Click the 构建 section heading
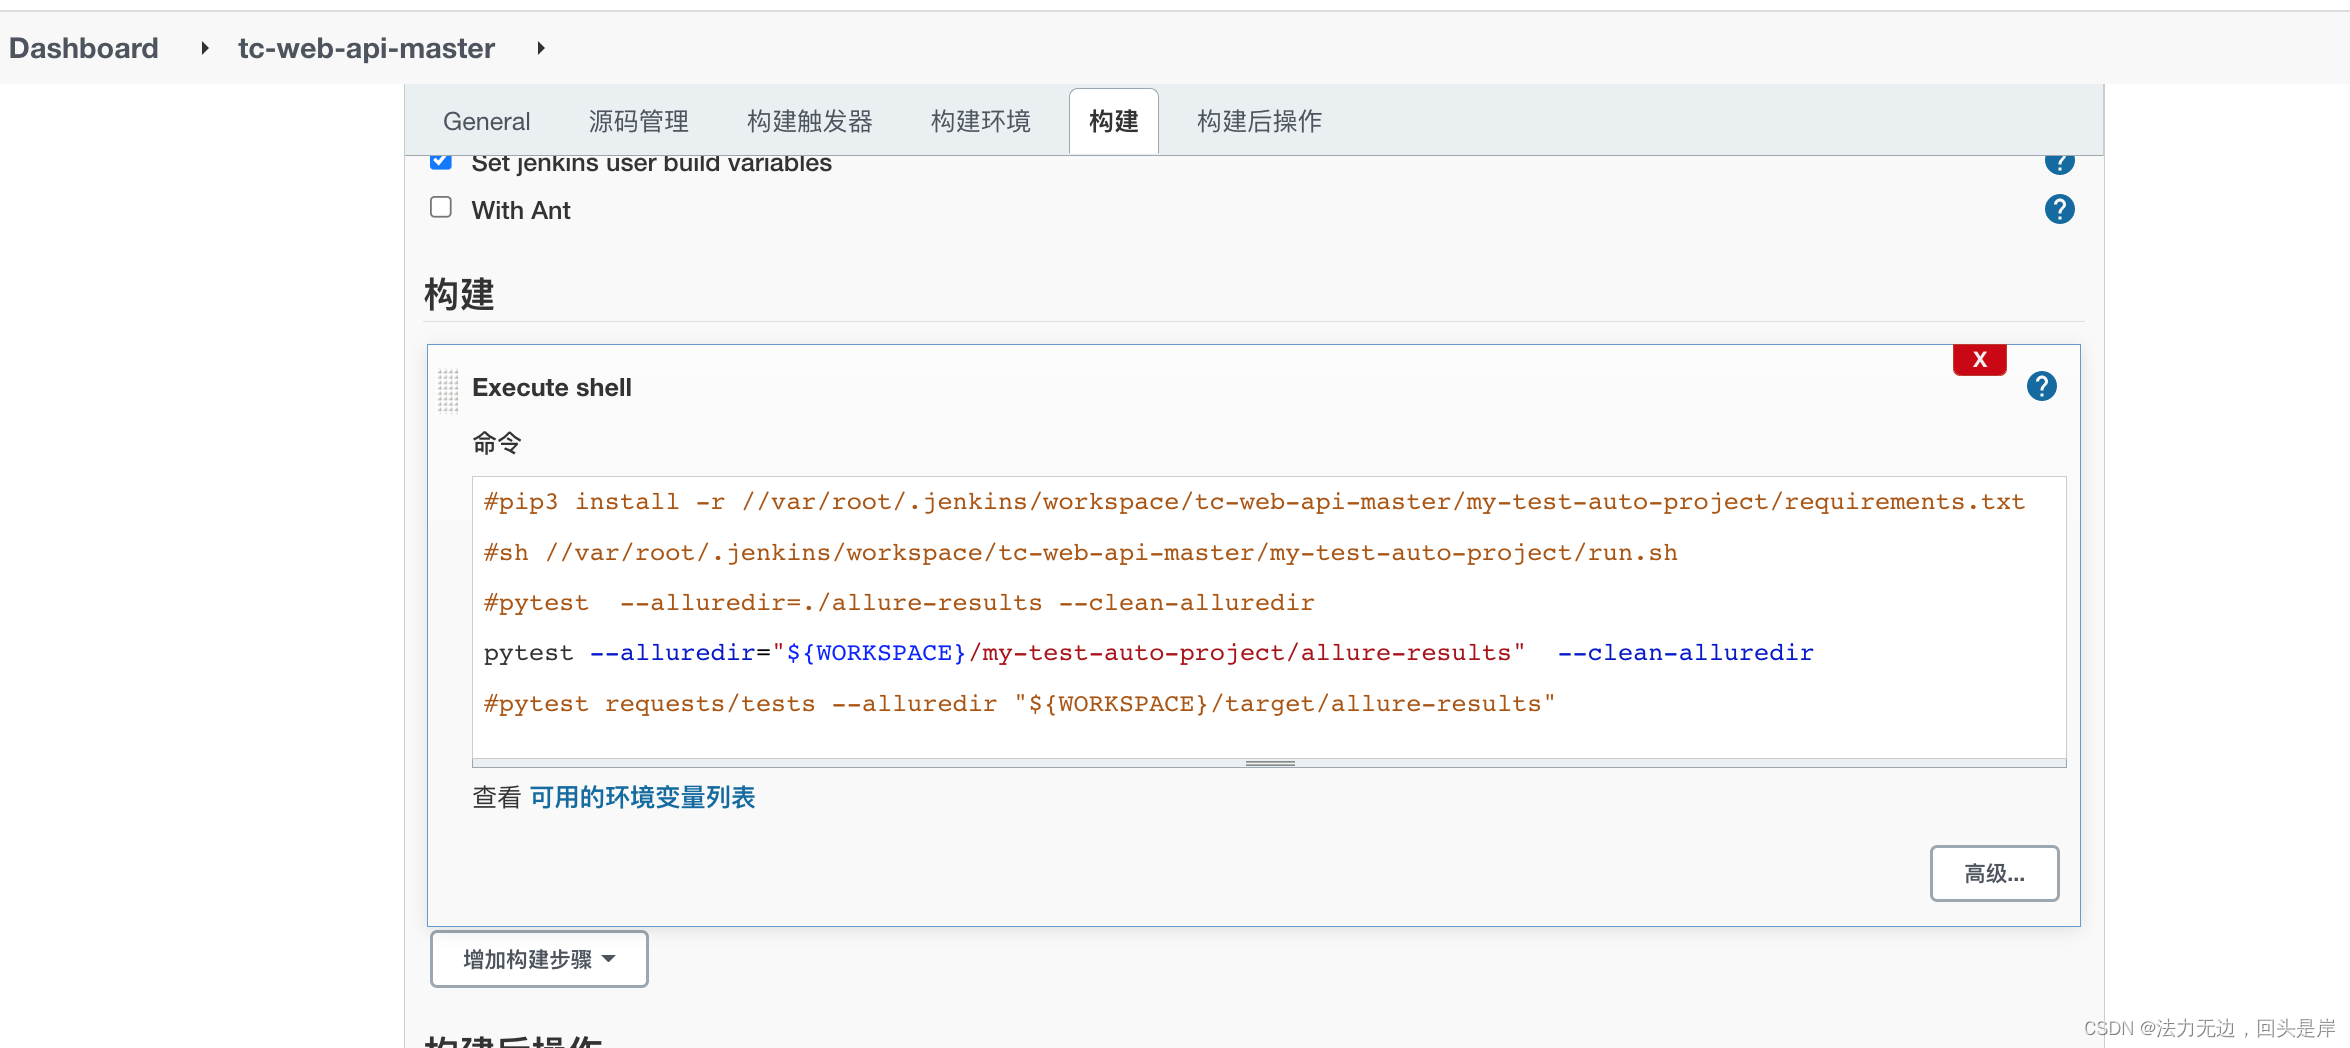This screenshot has width=2350, height=1048. (459, 294)
